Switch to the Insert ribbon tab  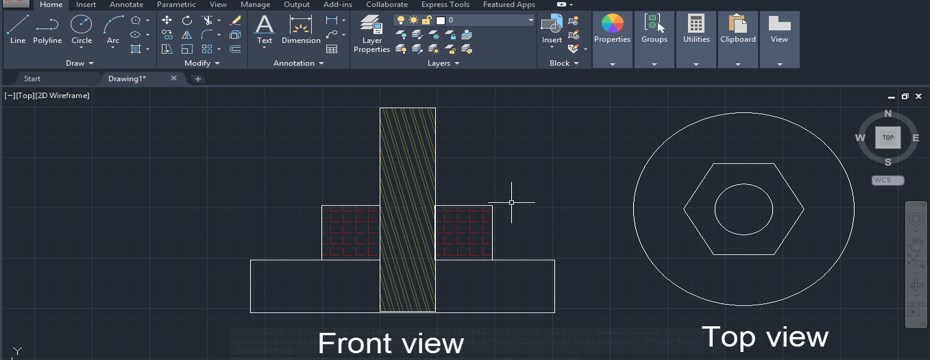click(86, 5)
